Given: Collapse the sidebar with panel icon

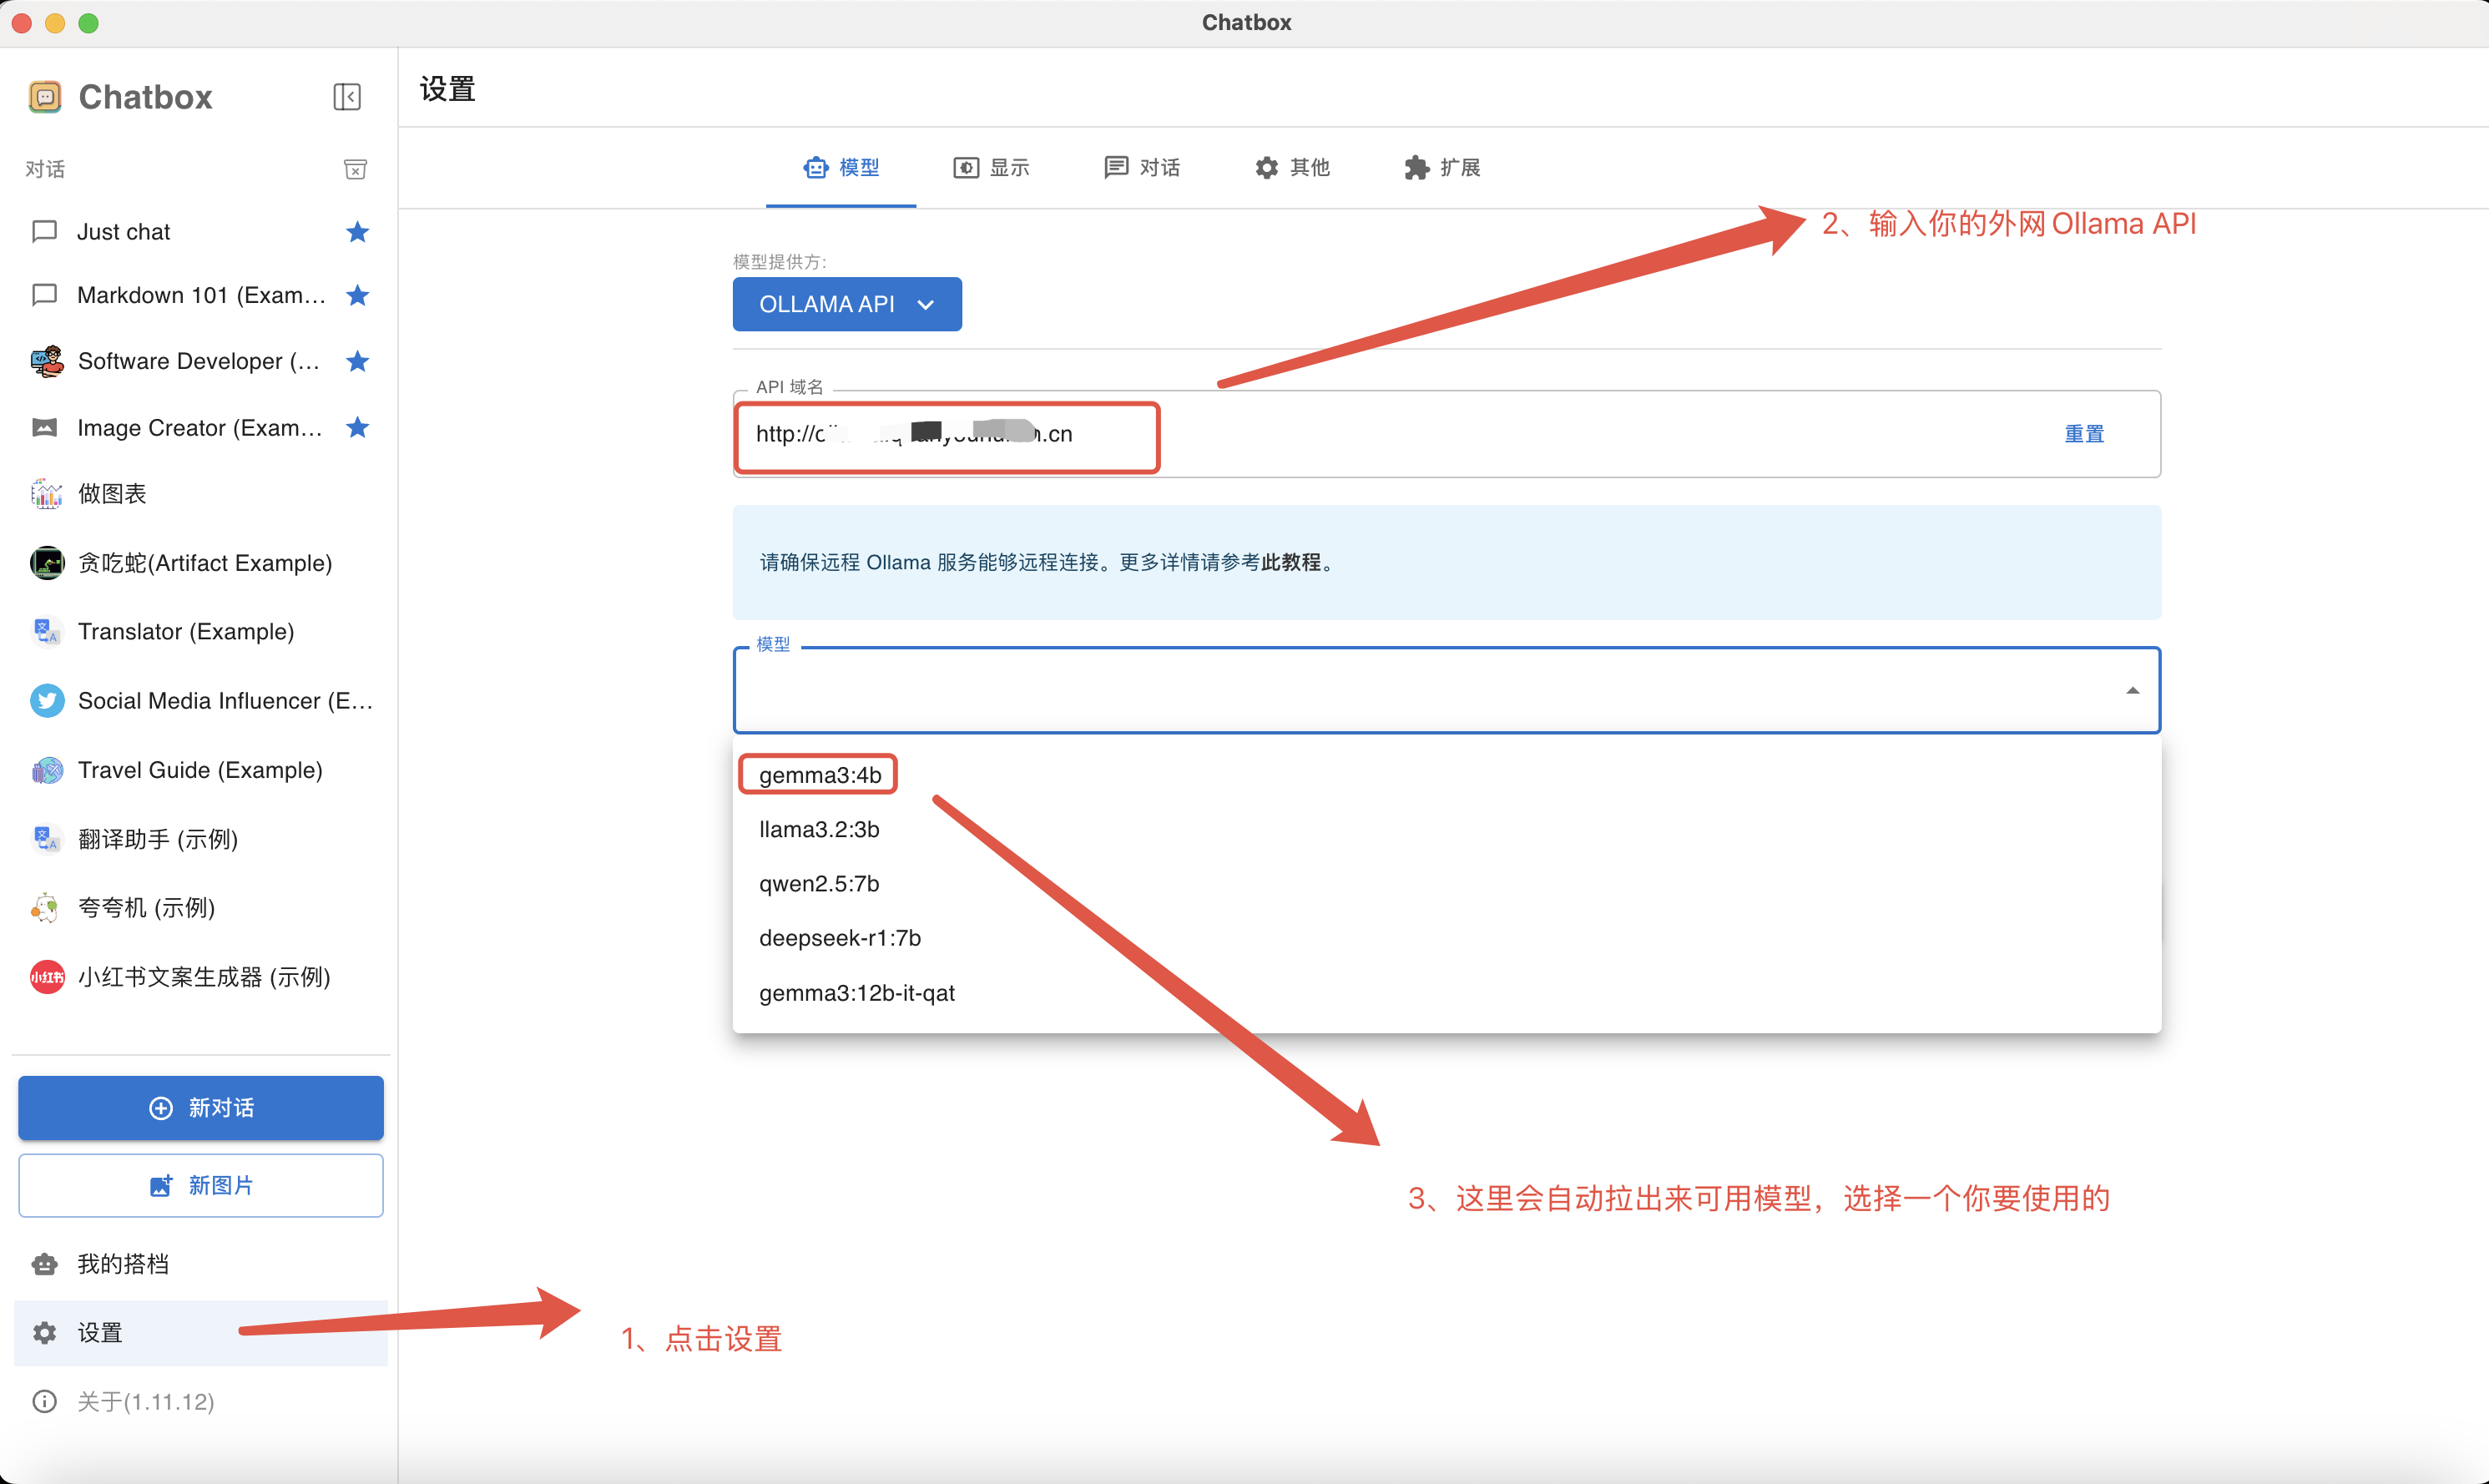Looking at the screenshot, I should tap(346, 97).
